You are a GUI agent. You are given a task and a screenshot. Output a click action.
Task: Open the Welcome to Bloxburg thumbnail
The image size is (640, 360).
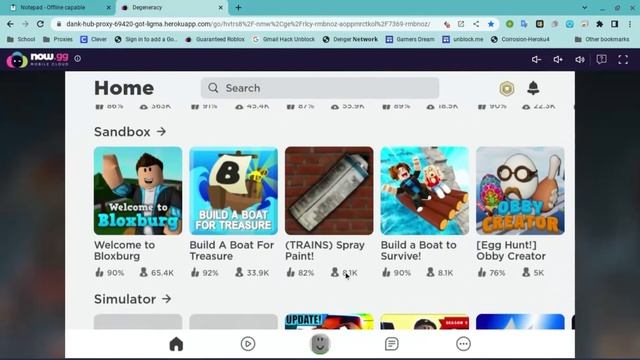[138, 191]
